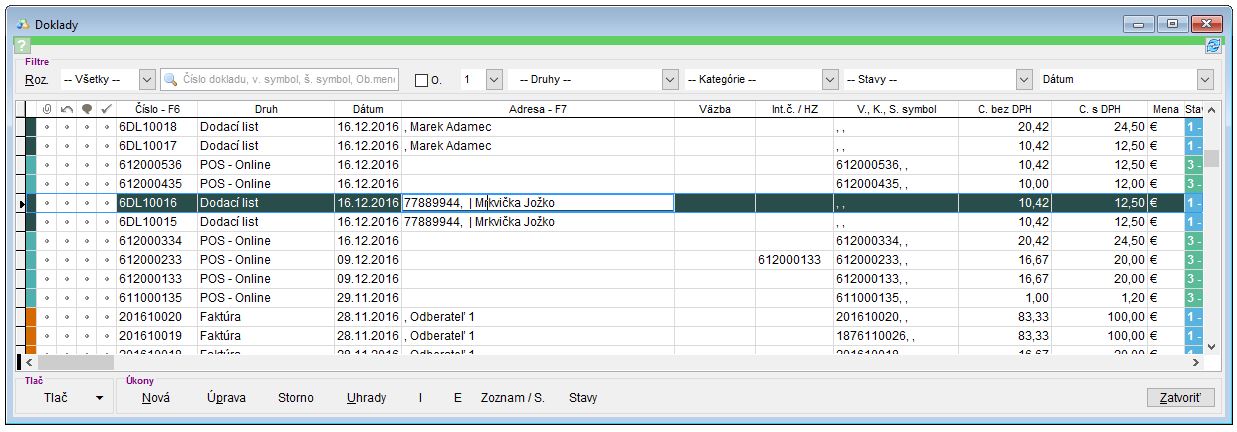Open the '-- Všetky --' filter dropdown

(146, 80)
